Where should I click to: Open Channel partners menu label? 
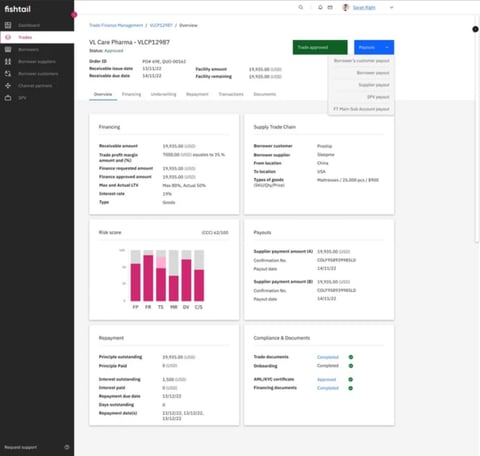(35, 86)
